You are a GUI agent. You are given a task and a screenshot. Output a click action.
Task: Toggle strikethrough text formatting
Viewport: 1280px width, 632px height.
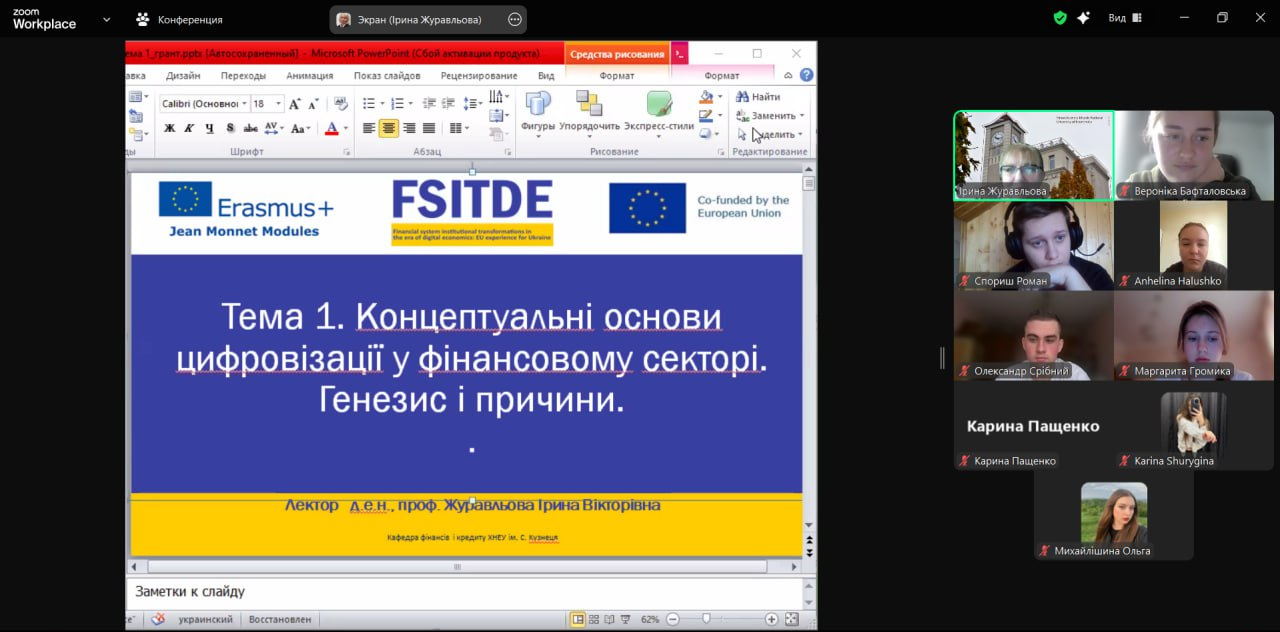[x=250, y=128]
